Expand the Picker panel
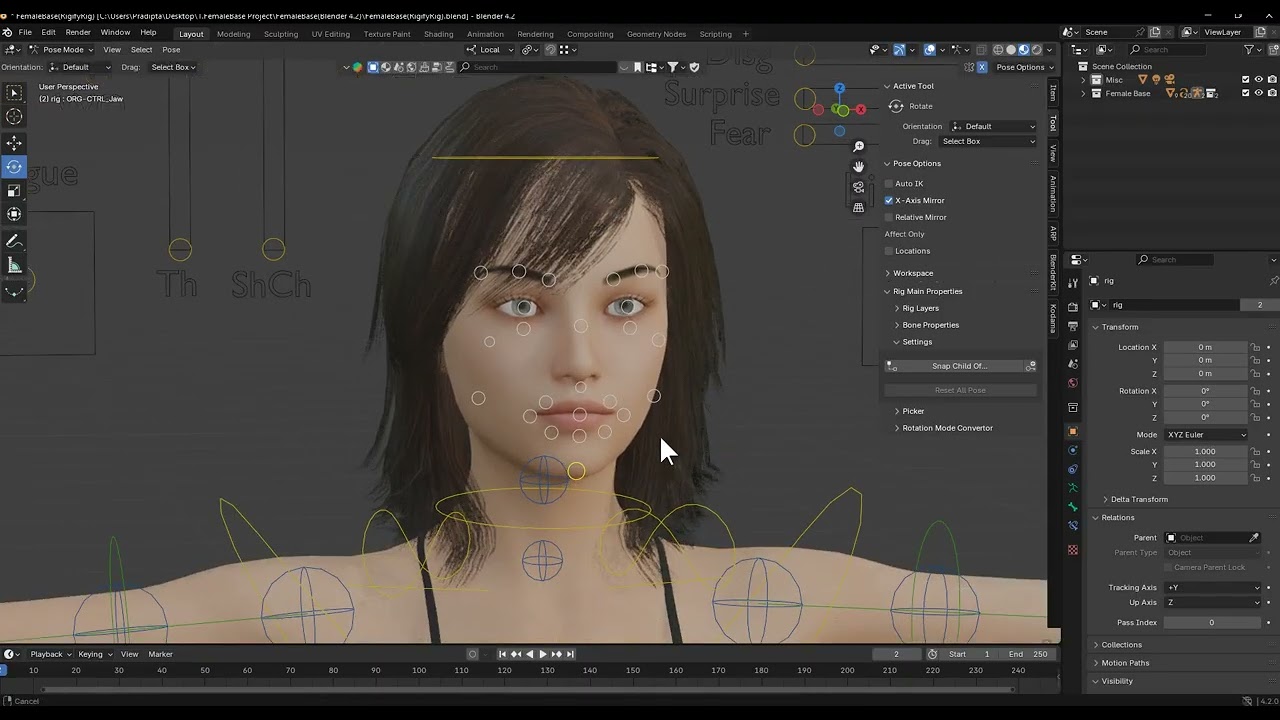Viewport: 1280px width, 720px height. pyautogui.click(x=912, y=411)
